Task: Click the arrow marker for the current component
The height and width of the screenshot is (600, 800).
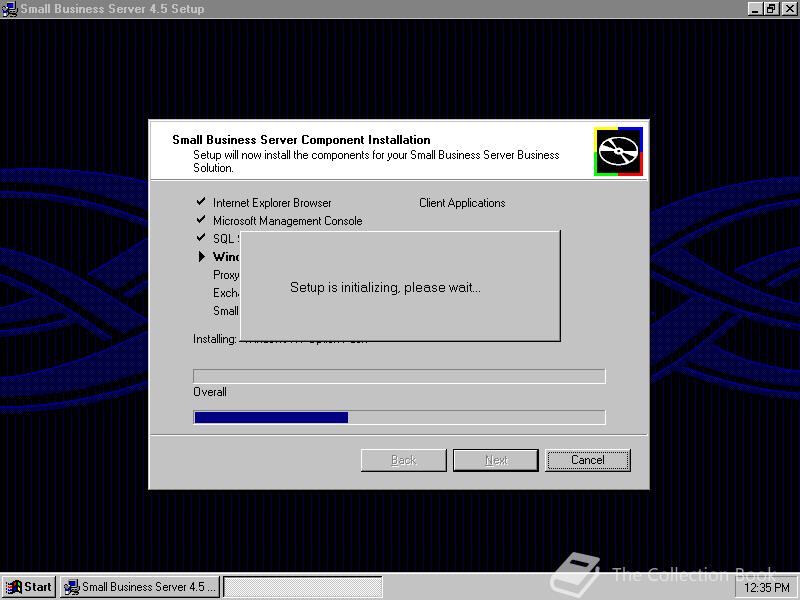Action: [x=202, y=256]
